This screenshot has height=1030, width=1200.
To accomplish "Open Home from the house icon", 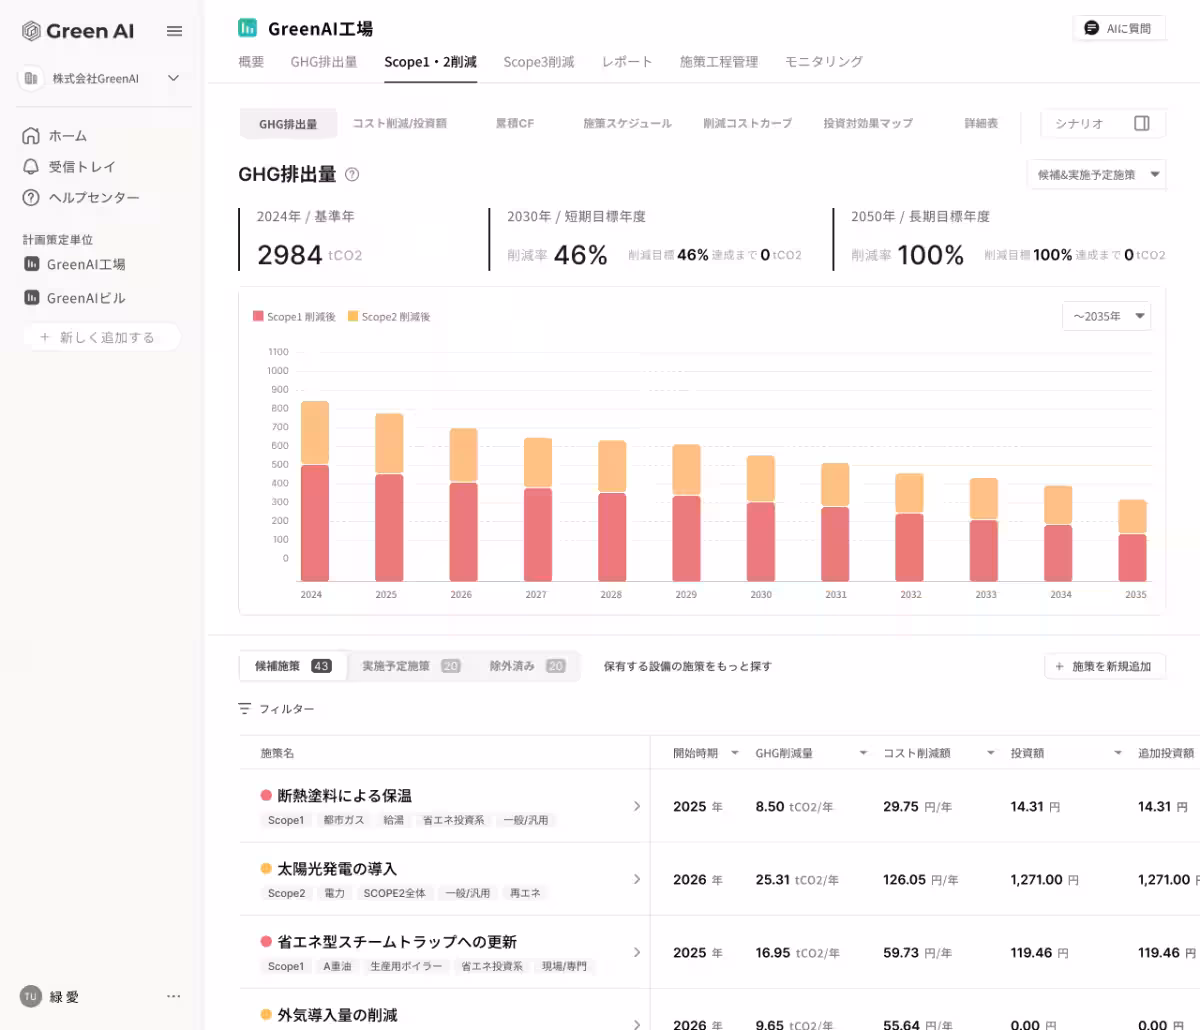I will 31,135.
